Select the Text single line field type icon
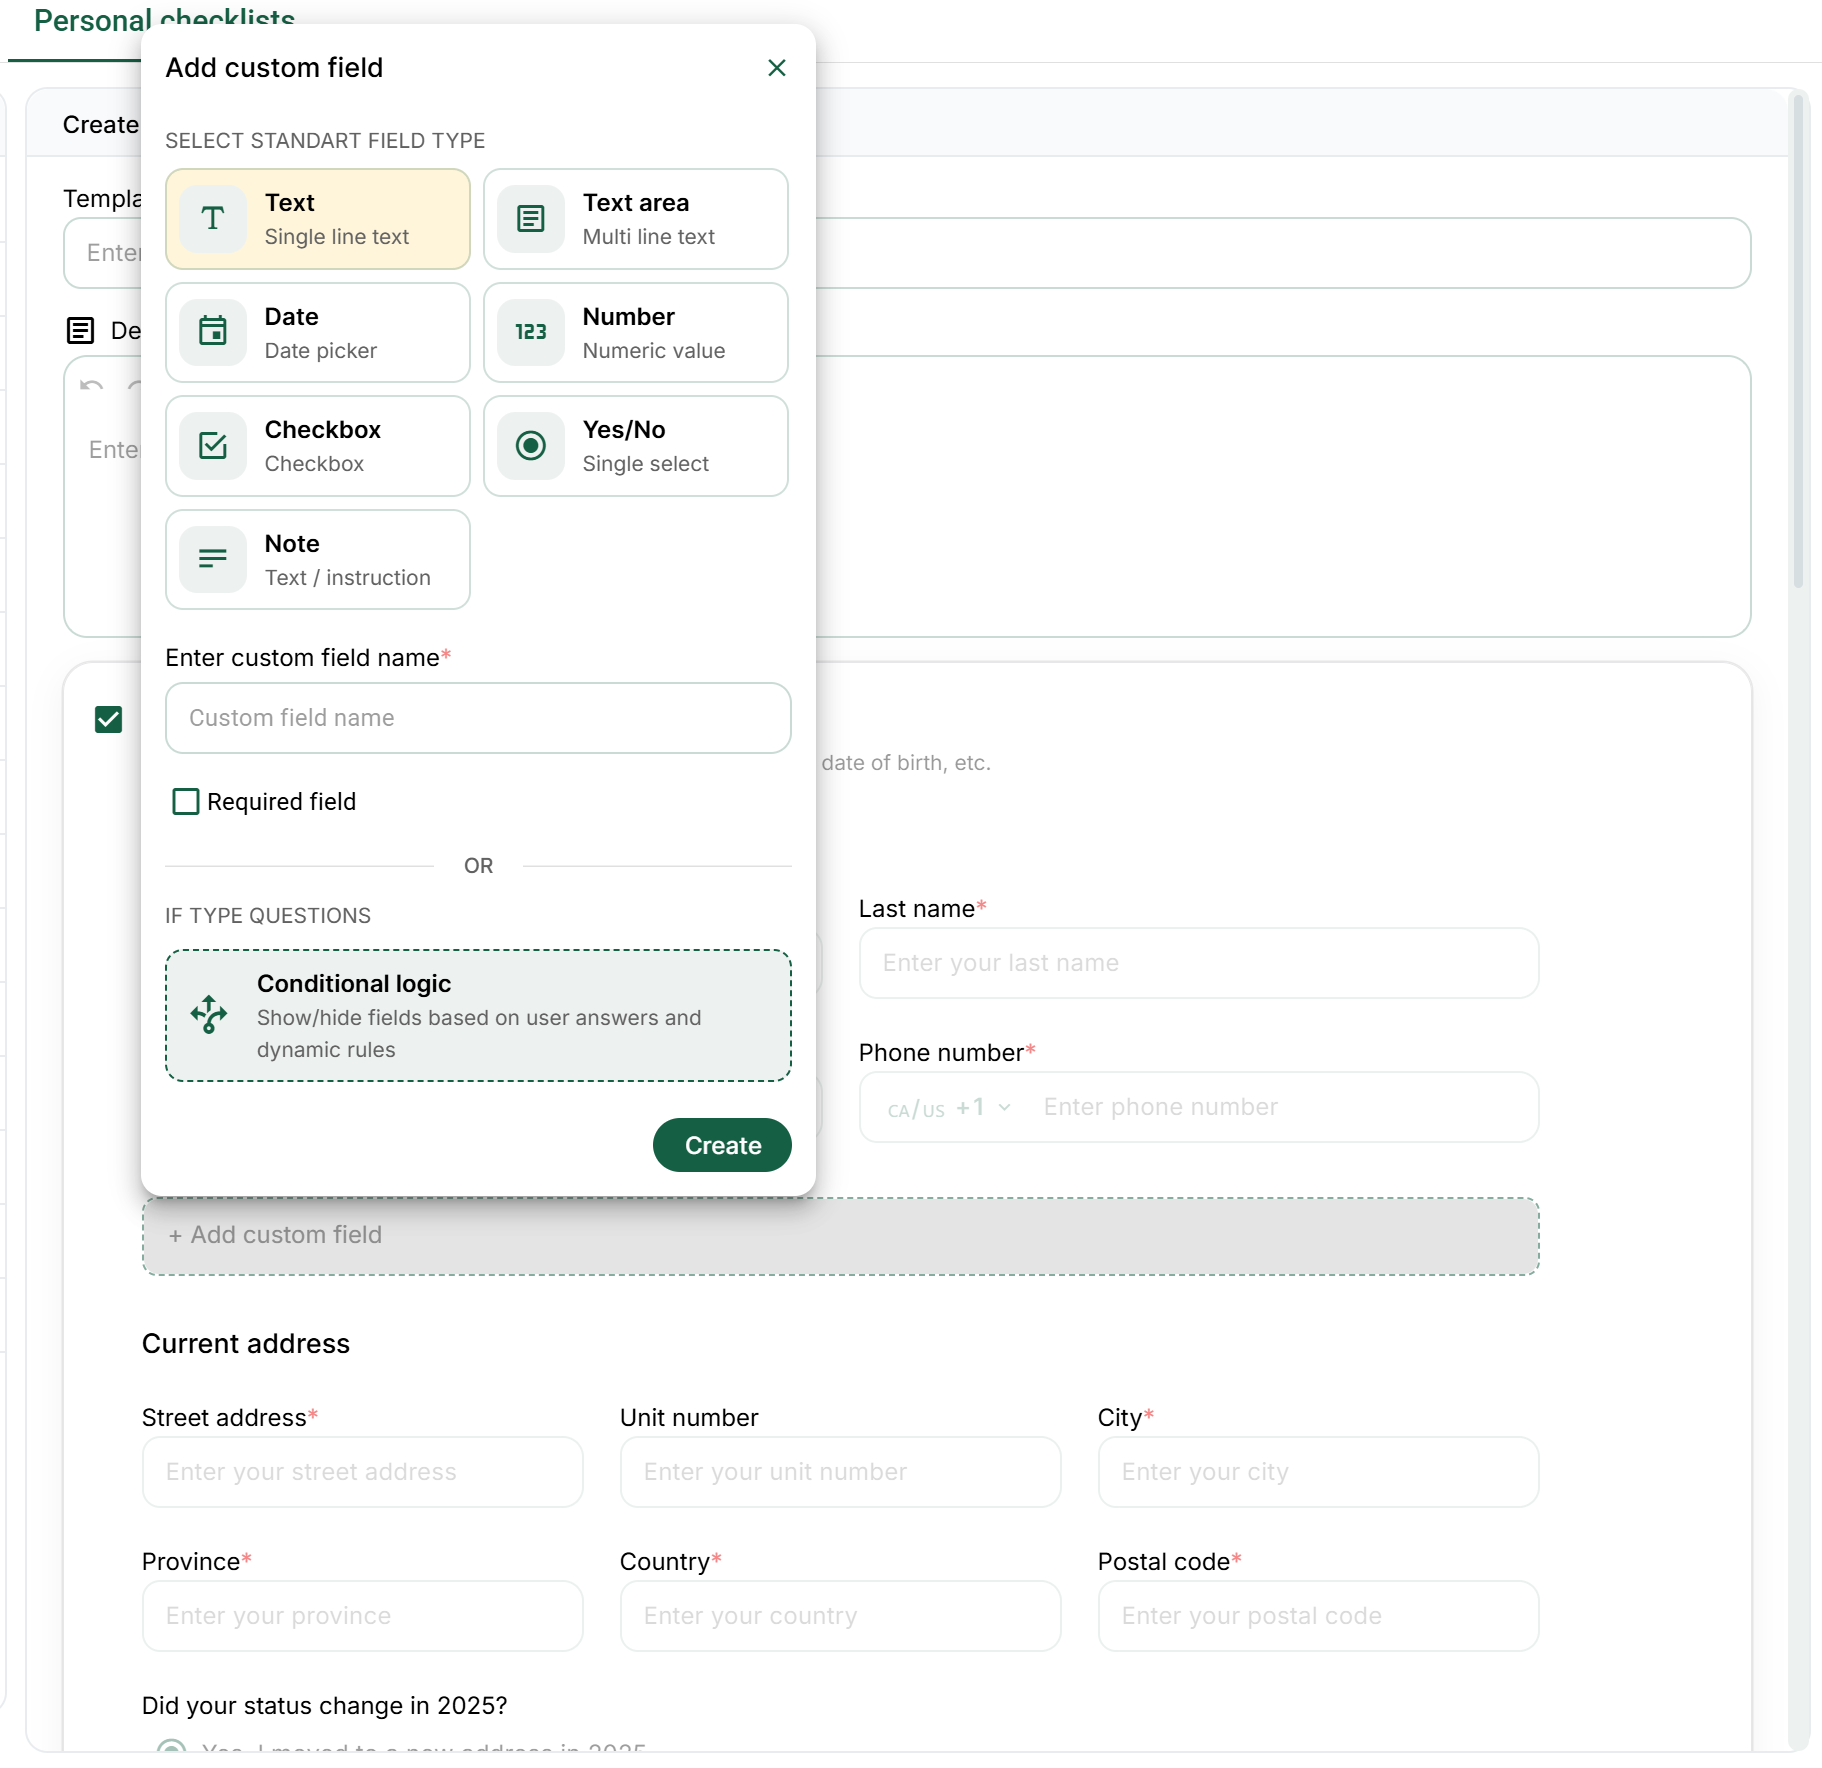 (213, 219)
